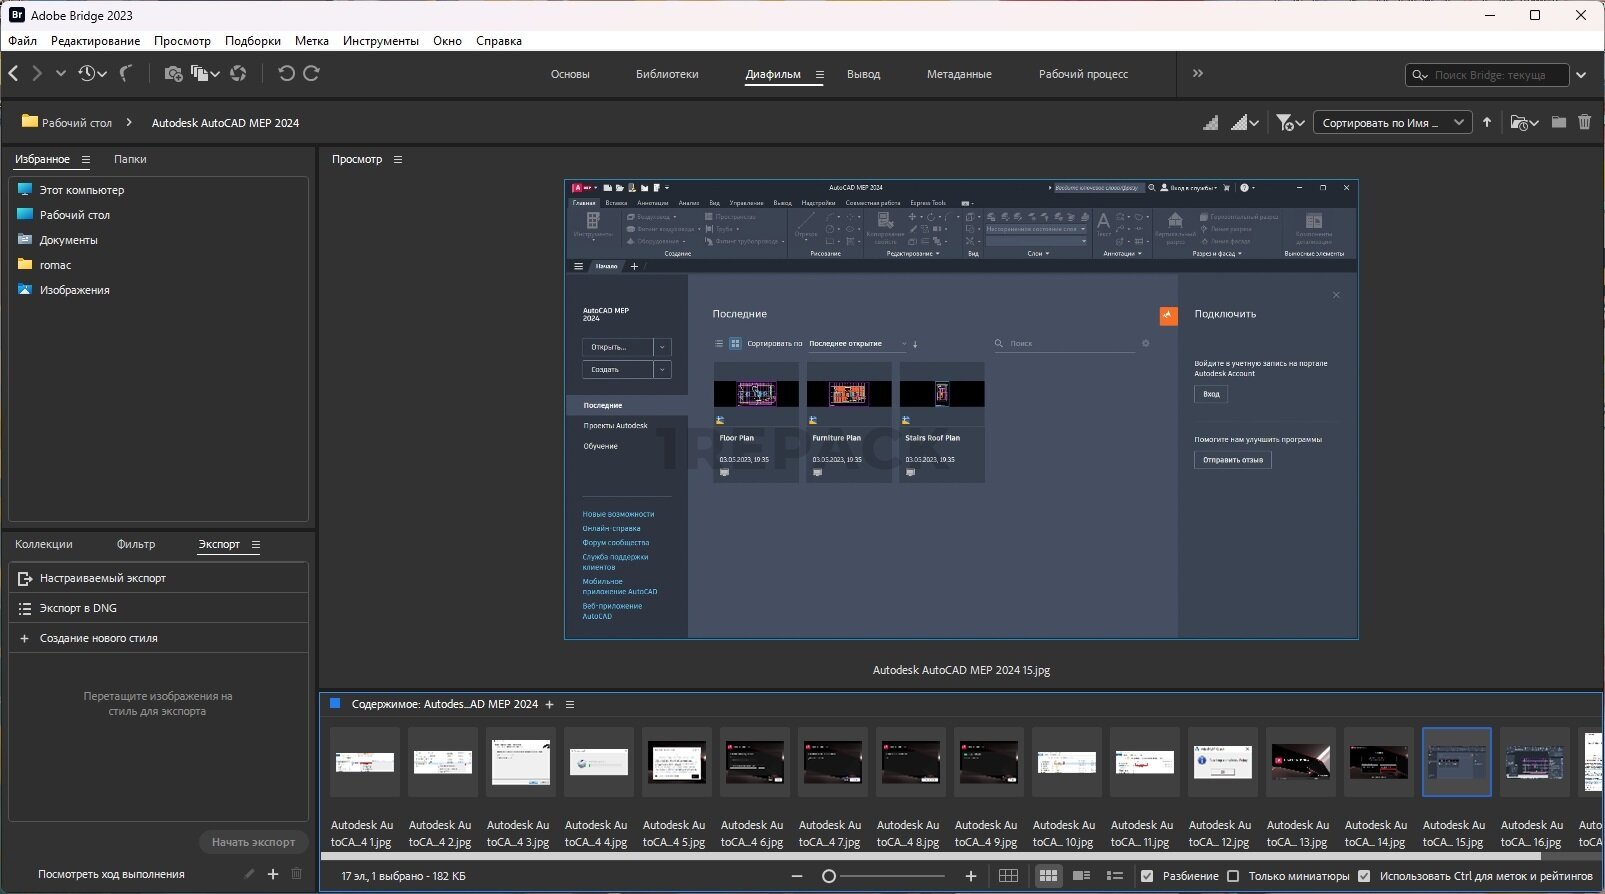The image size is (1605, 894).
Task: Click the Delete item trash icon
Action: click(1584, 122)
